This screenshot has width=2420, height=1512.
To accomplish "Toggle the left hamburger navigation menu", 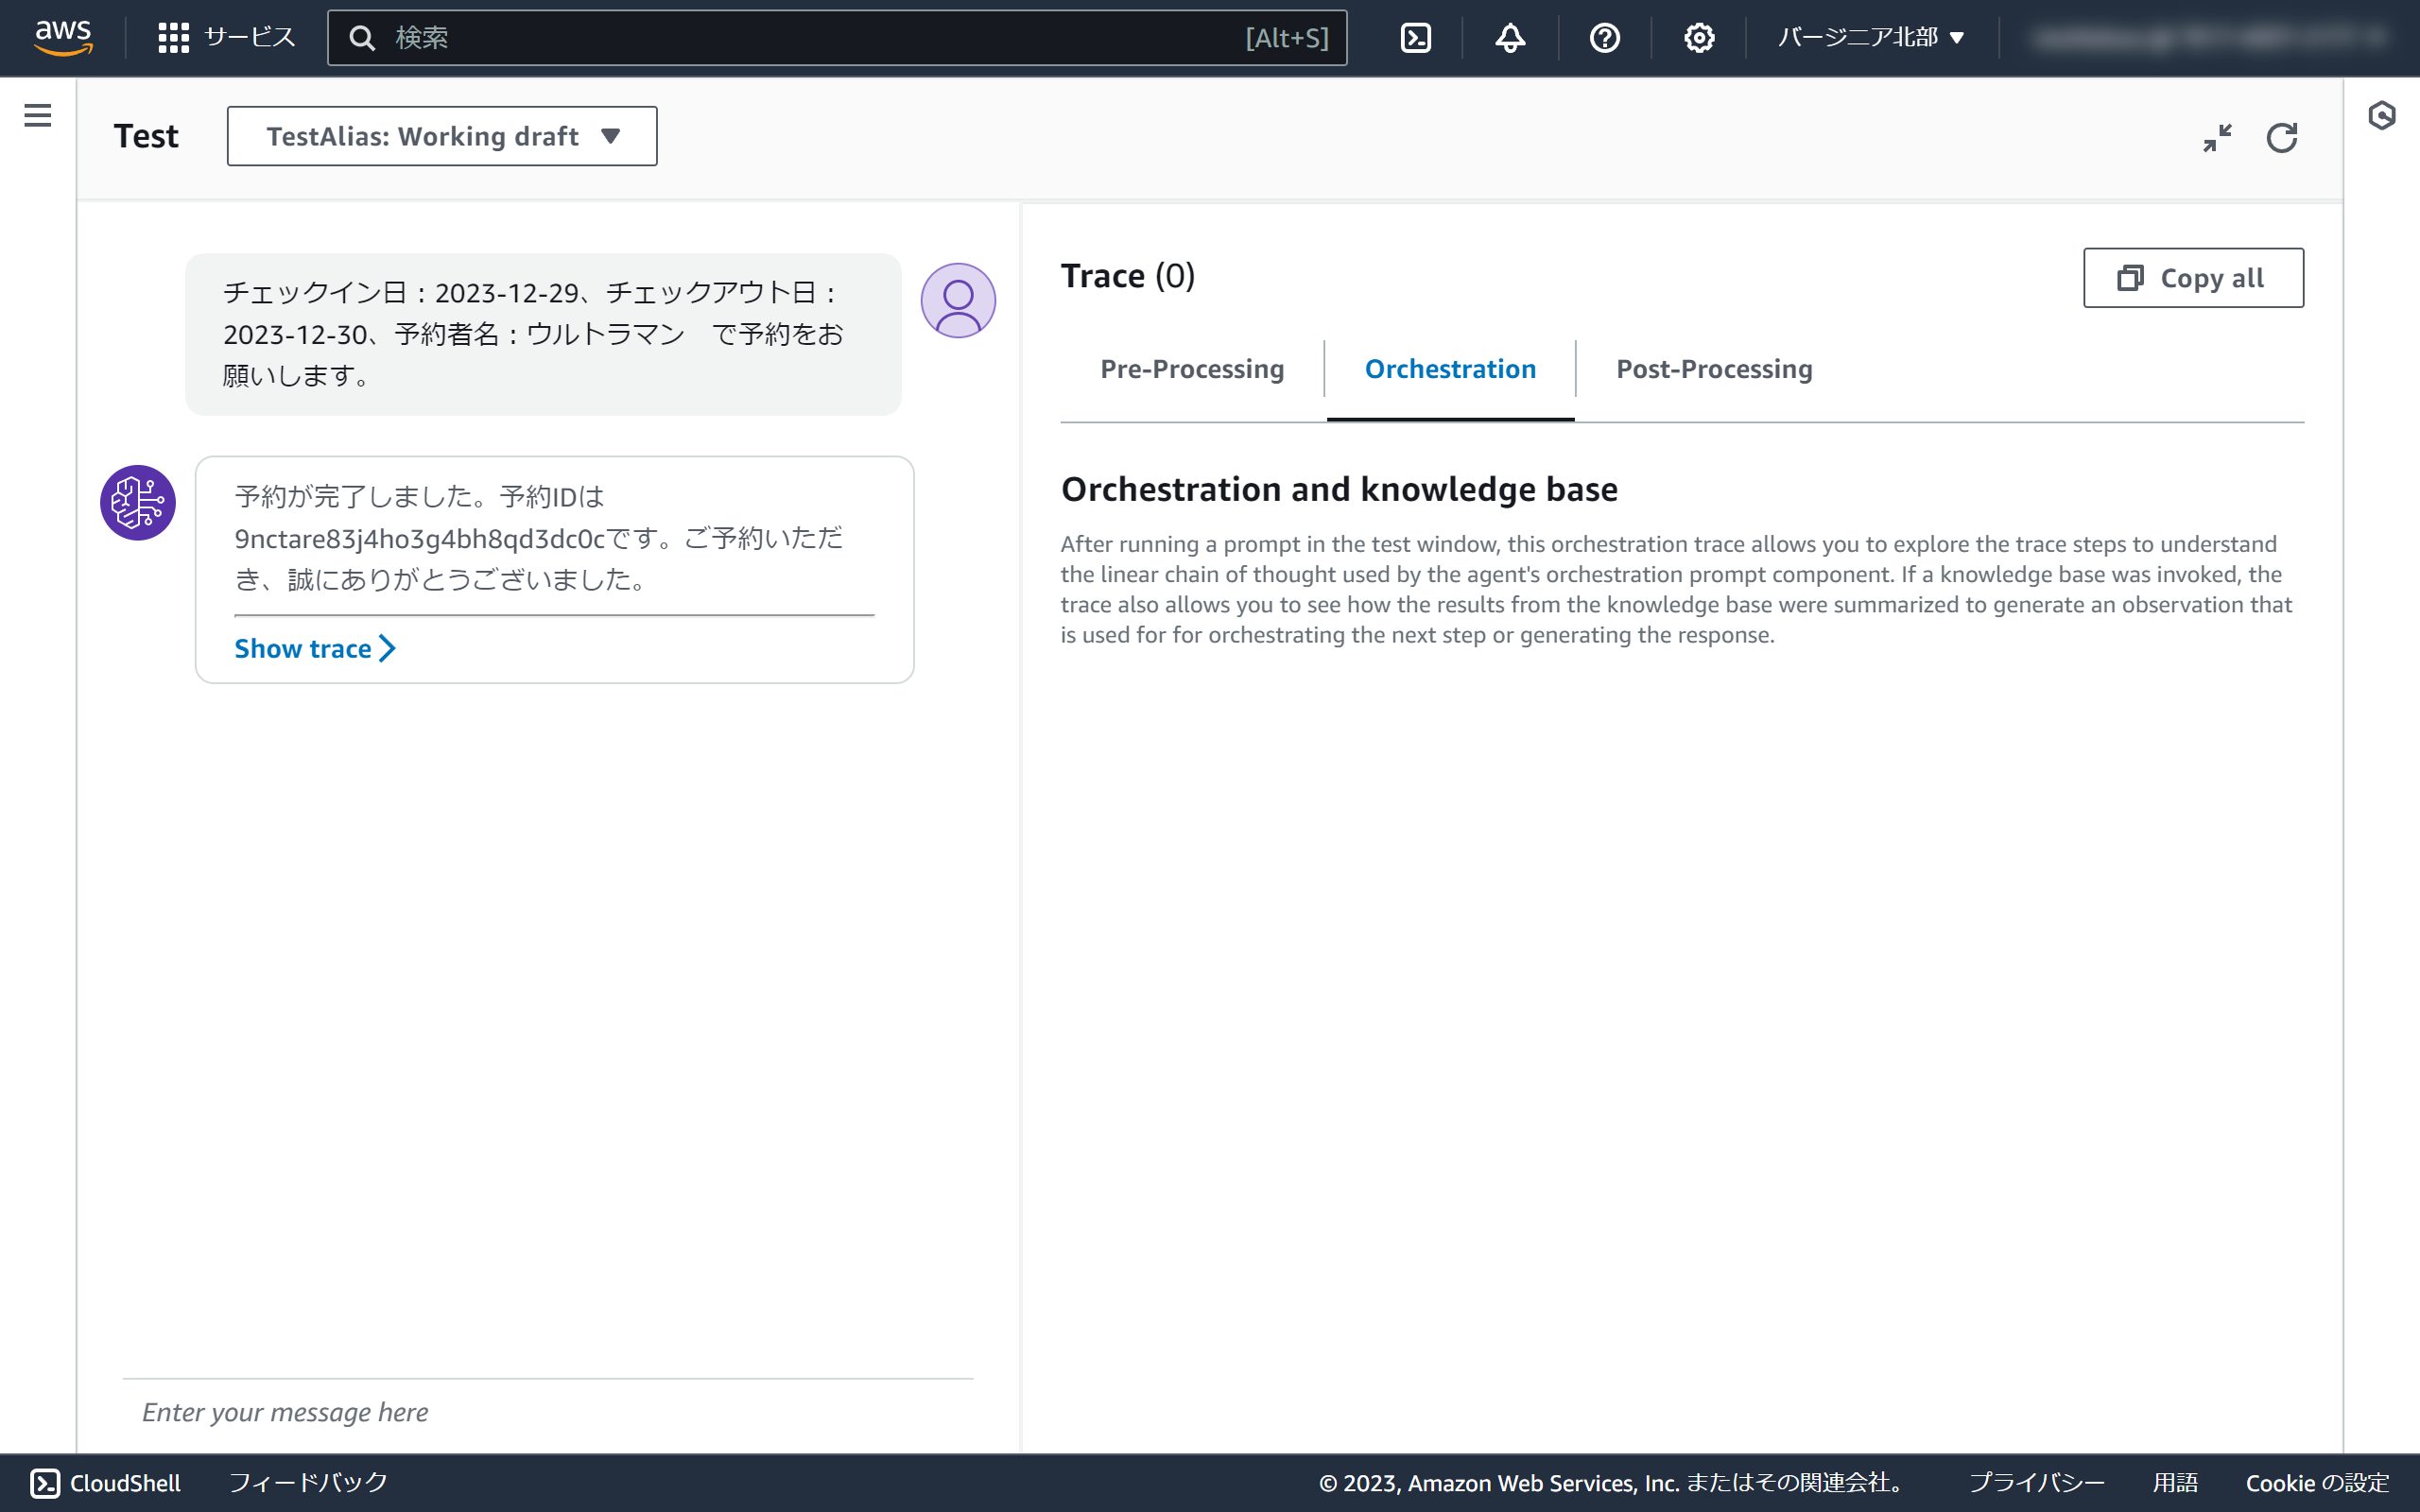I will point(38,116).
